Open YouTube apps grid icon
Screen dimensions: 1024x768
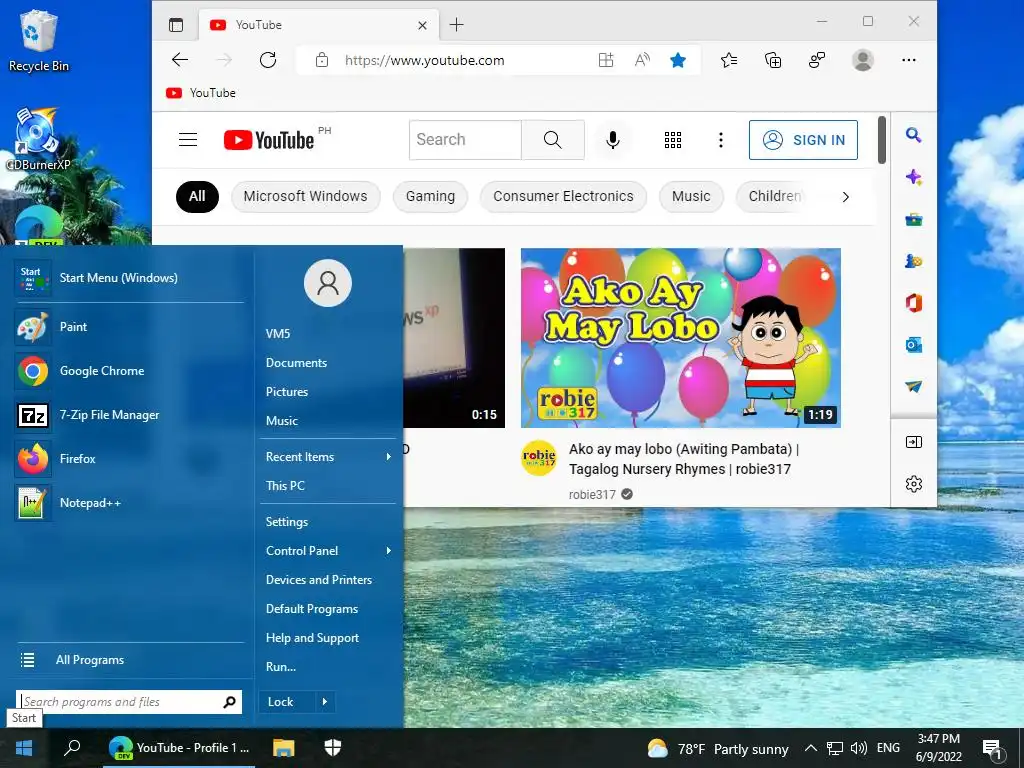pos(673,140)
